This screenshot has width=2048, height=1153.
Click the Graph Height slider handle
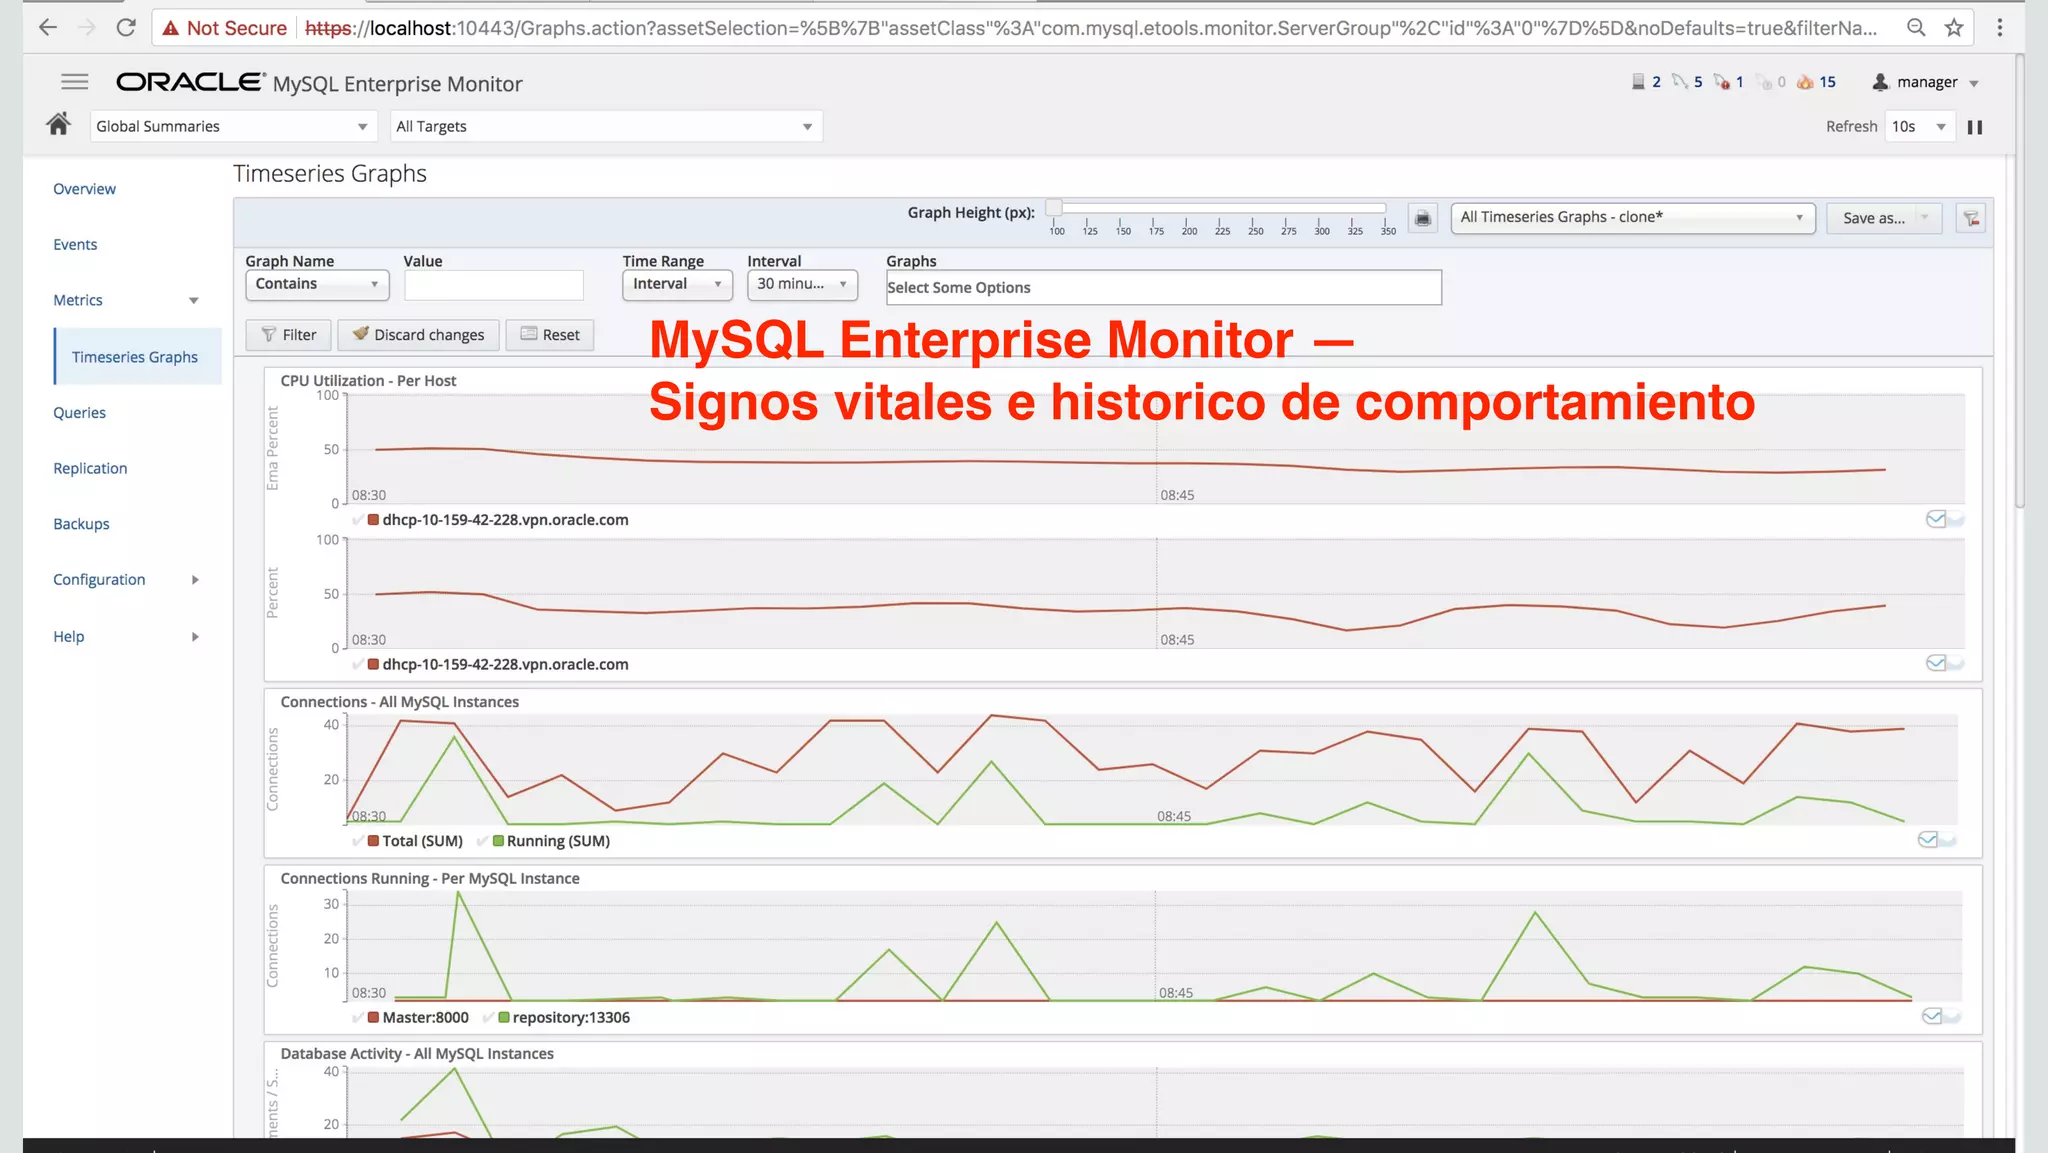pyautogui.click(x=1054, y=207)
